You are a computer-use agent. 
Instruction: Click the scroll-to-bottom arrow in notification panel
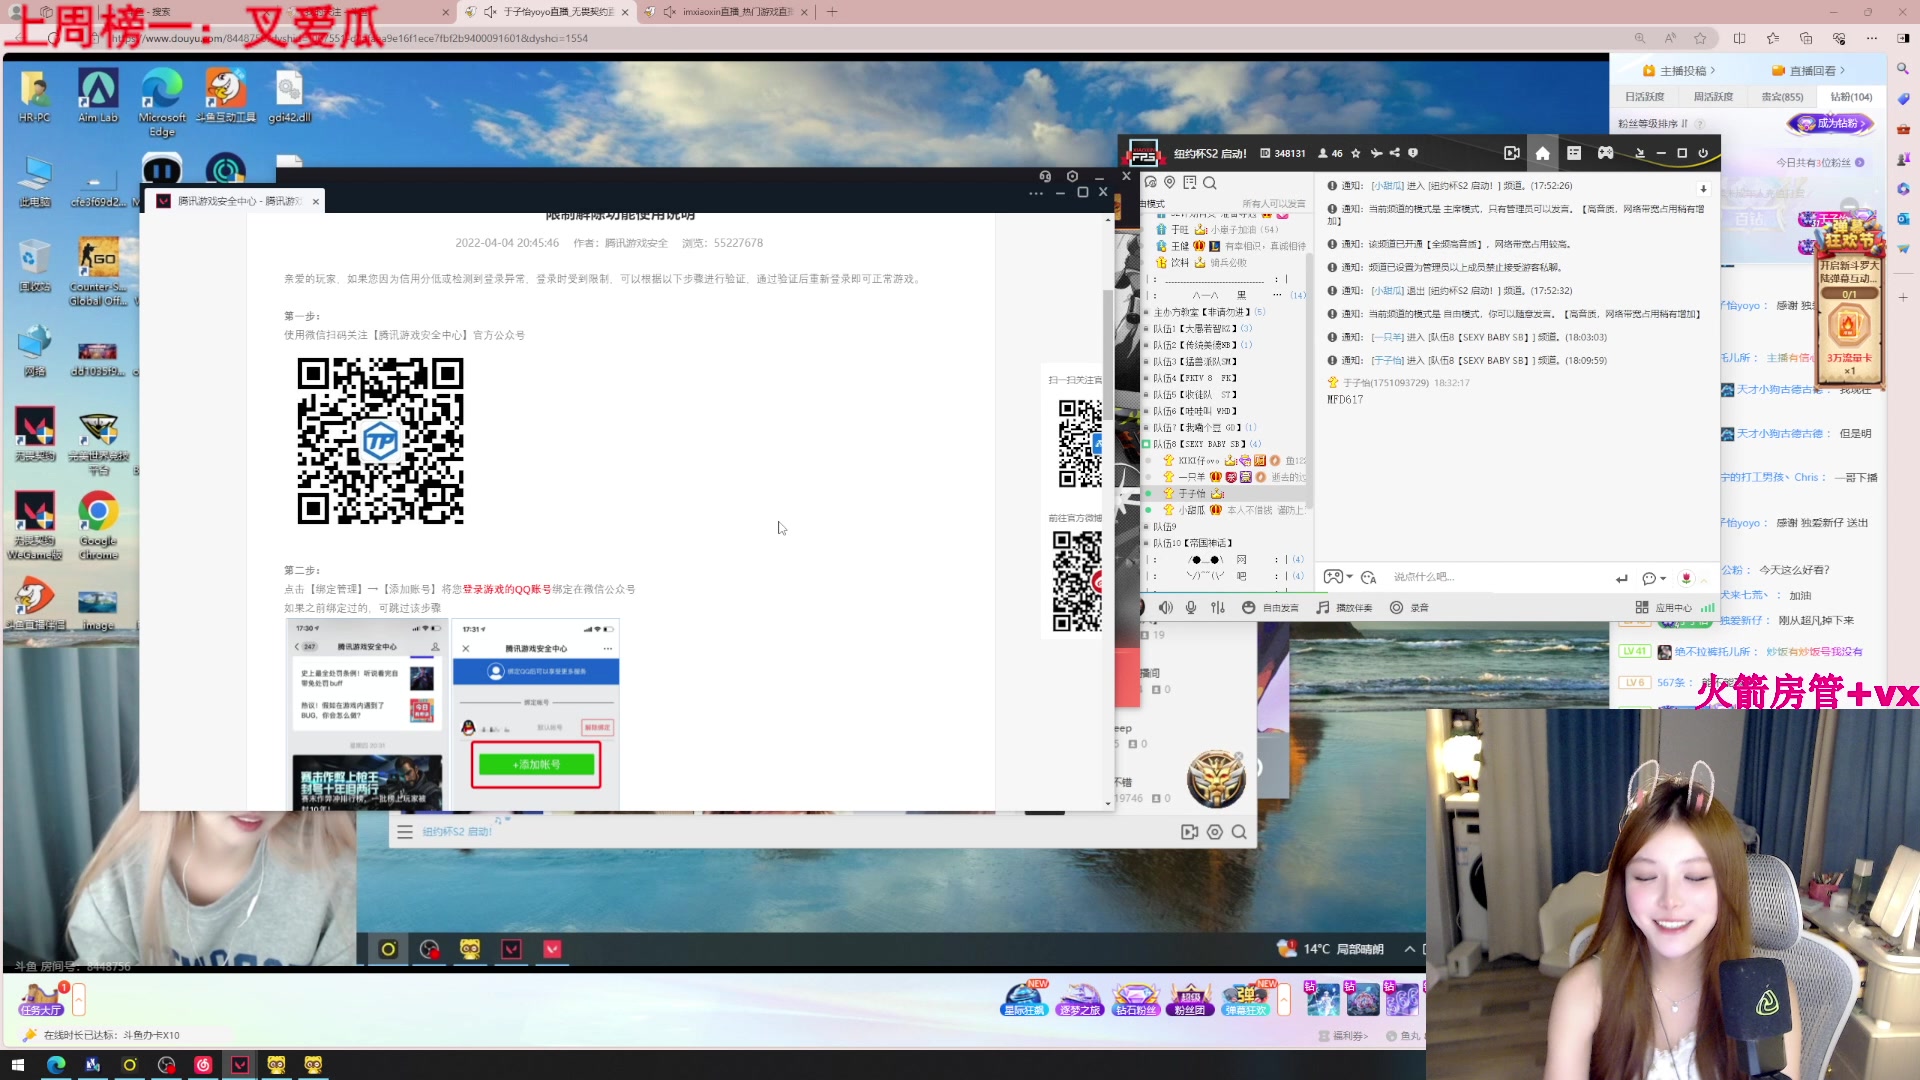coord(1703,188)
